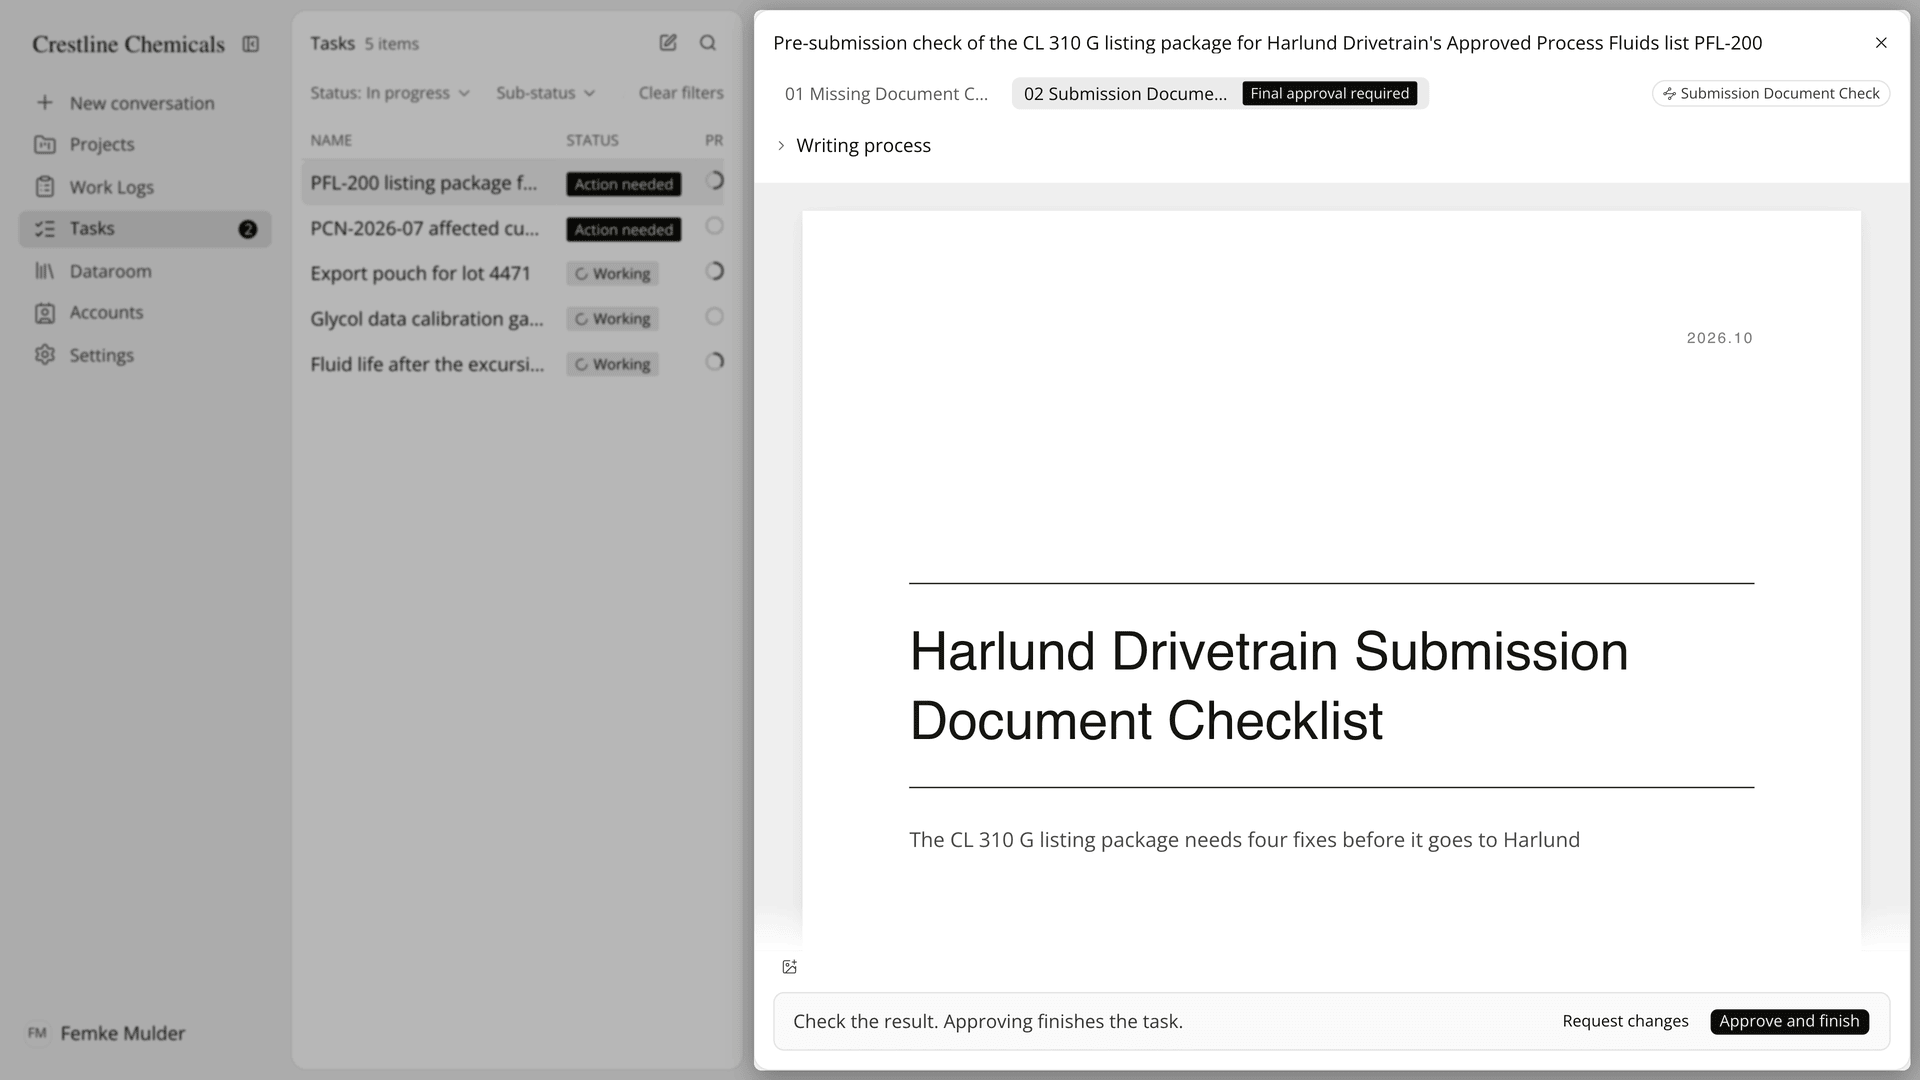The height and width of the screenshot is (1080, 1920).
Task: Open the Dataroom library icon
Action: coord(45,271)
